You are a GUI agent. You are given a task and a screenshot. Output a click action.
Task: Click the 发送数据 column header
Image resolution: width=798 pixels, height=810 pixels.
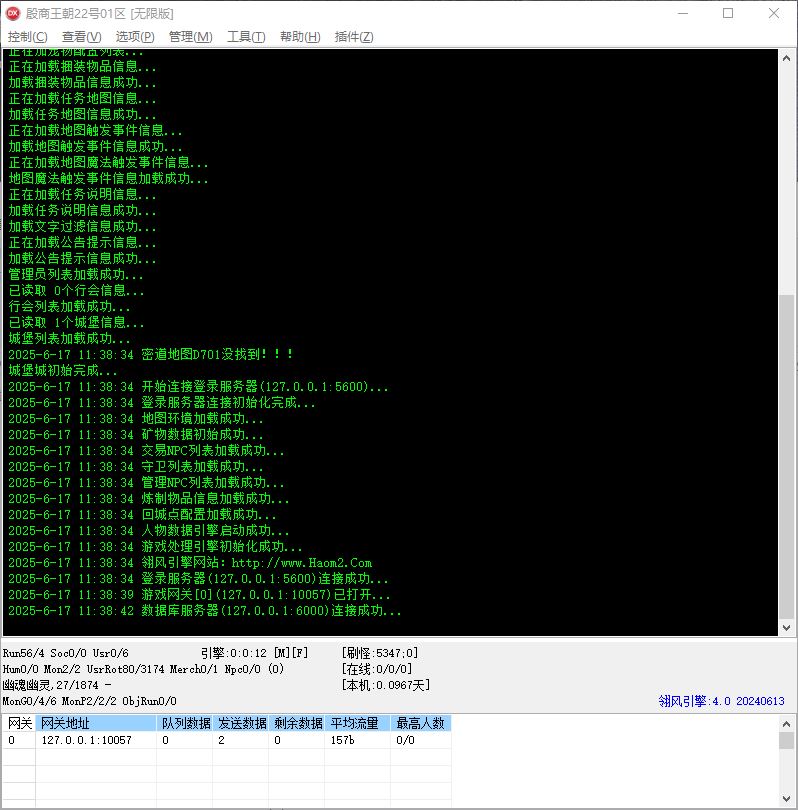pyautogui.click(x=241, y=723)
